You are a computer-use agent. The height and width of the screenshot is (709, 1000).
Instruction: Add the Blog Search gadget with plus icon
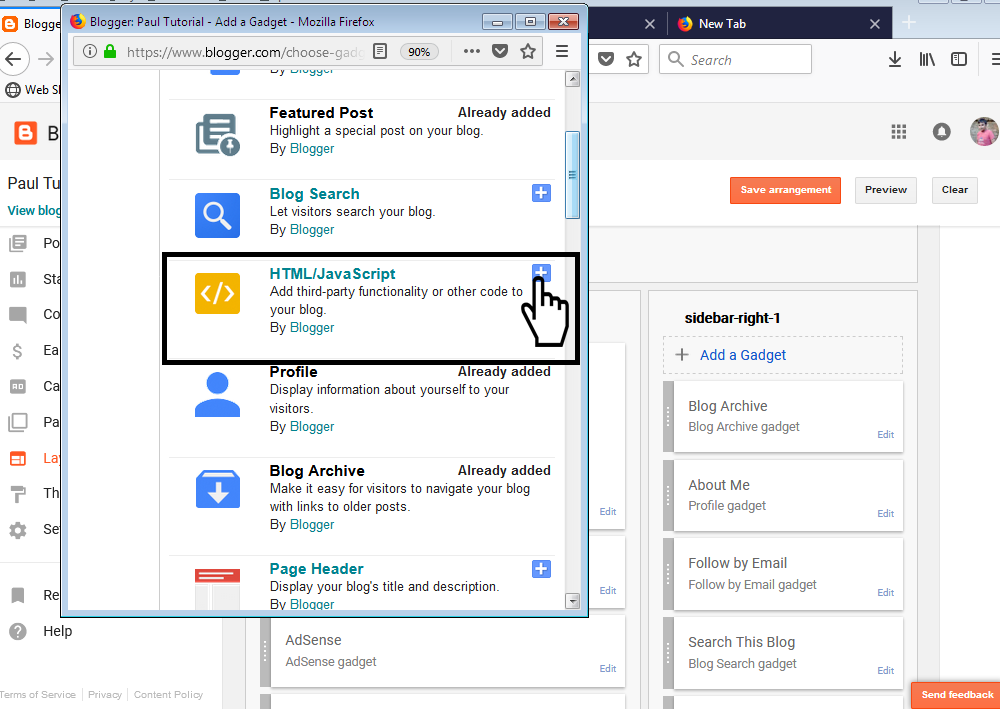pyautogui.click(x=541, y=193)
